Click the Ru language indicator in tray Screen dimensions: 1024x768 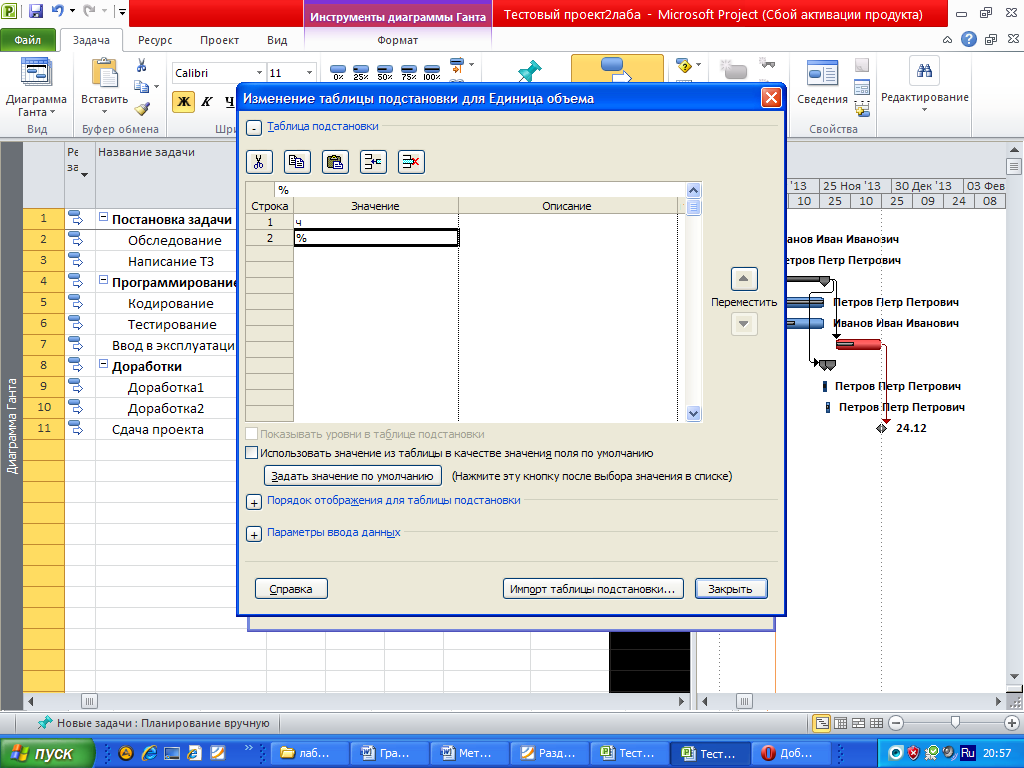click(968, 753)
